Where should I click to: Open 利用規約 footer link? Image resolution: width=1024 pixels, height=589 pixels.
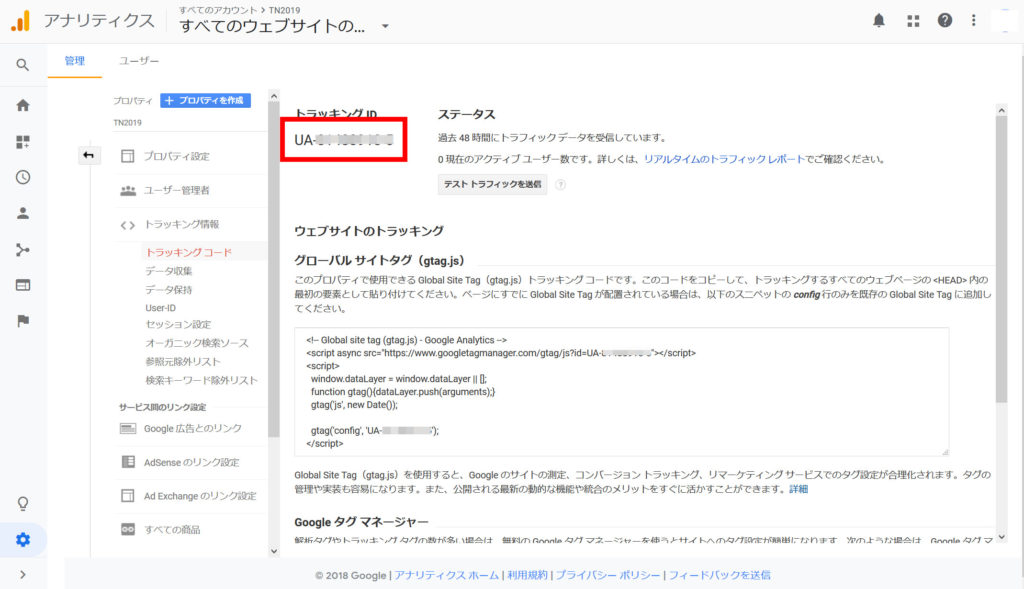pyautogui.click(x=527, y=575)
